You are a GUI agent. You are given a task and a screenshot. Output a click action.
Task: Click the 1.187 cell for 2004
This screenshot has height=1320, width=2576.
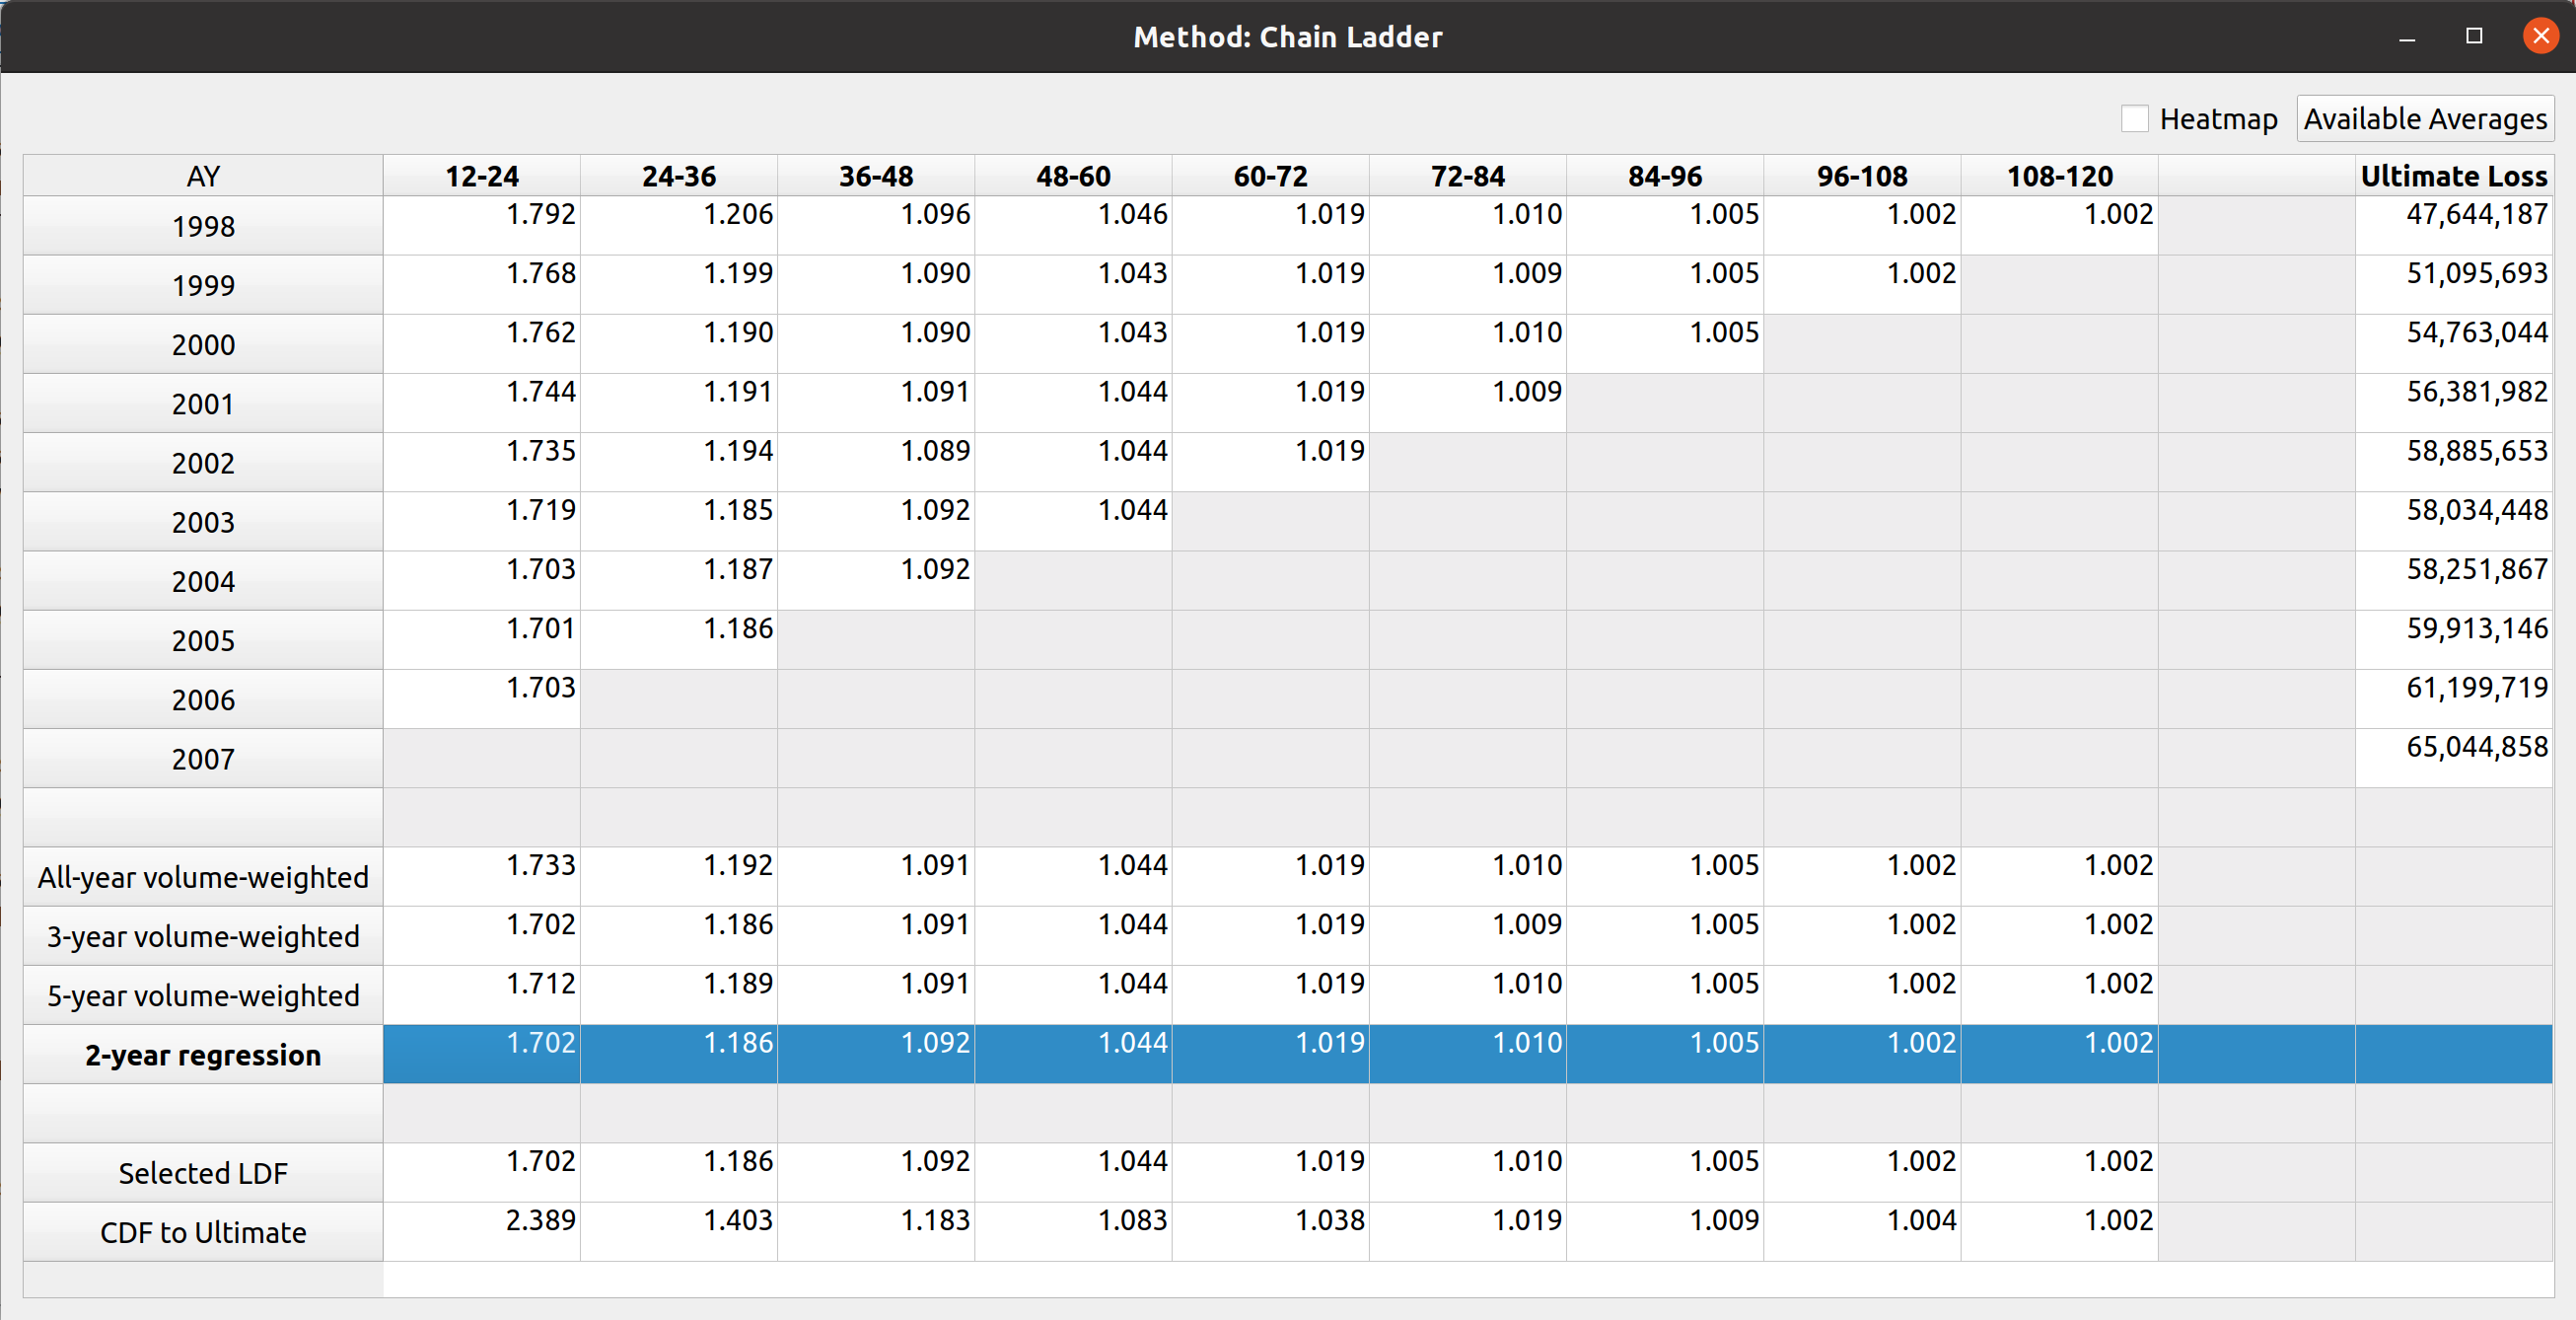coord(679,581)
